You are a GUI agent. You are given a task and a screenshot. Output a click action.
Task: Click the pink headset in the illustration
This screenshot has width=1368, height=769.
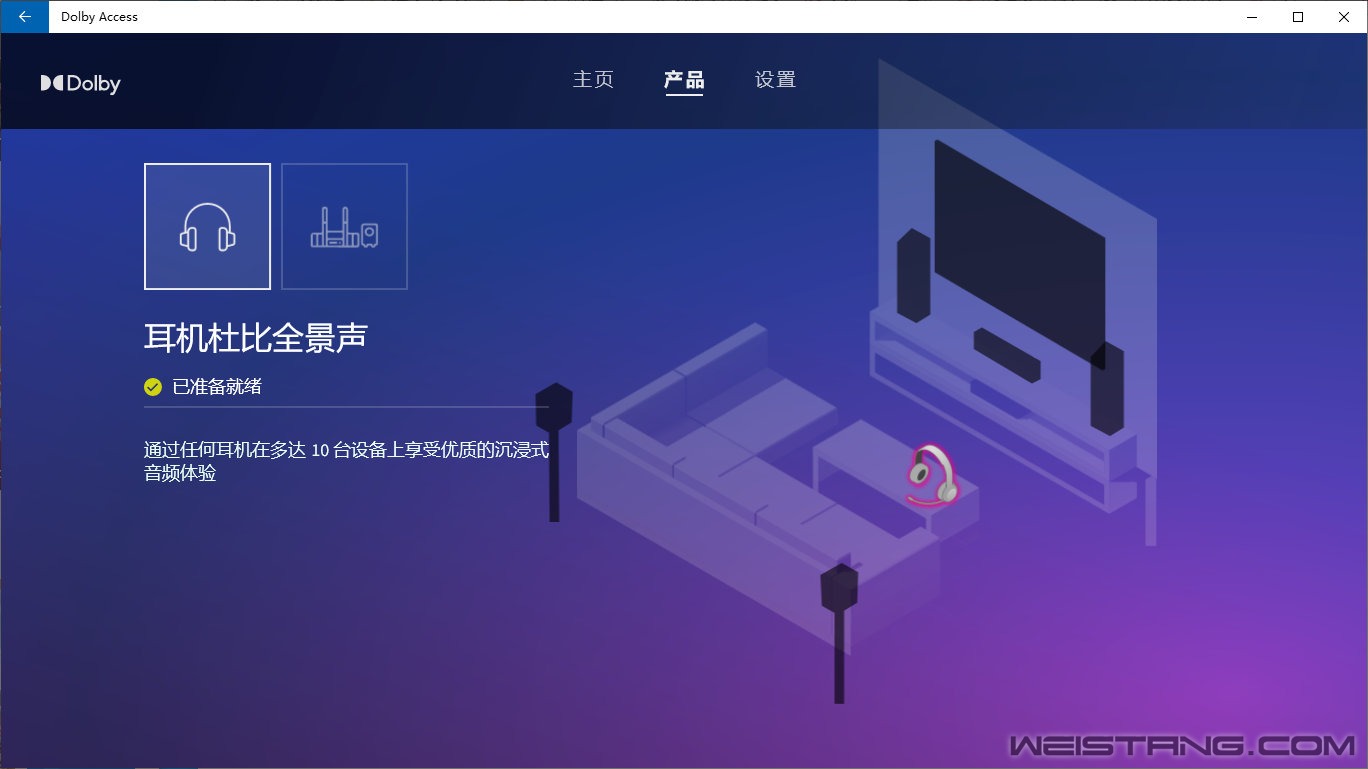tap(933, 476)
